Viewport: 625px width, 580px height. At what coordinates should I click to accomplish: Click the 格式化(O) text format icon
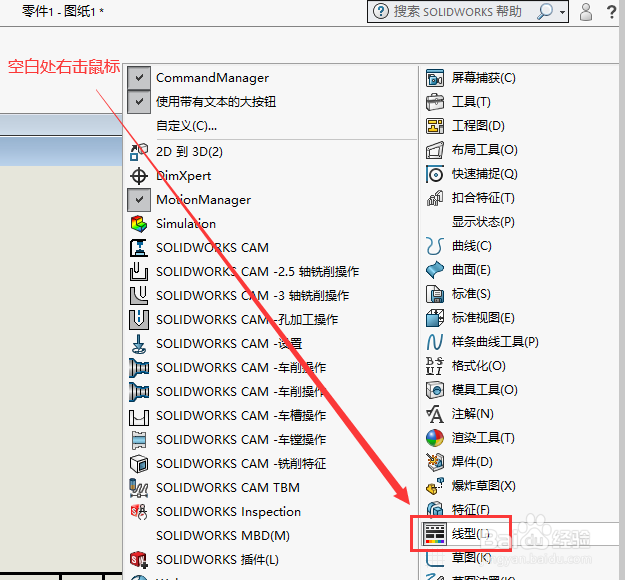(435, 366)
